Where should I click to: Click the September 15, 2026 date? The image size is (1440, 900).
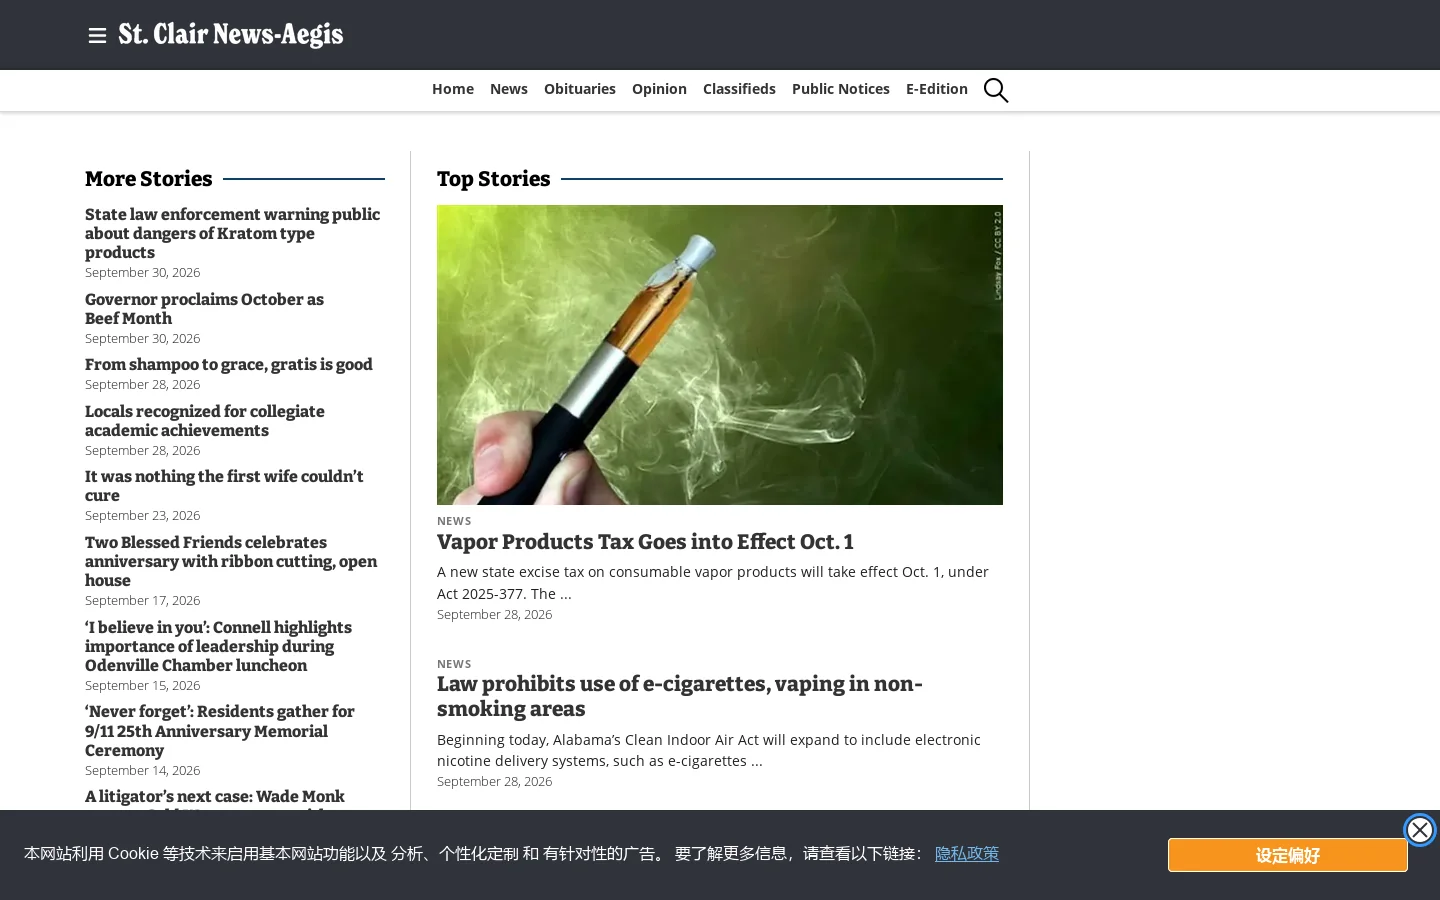tap(142, 686)
